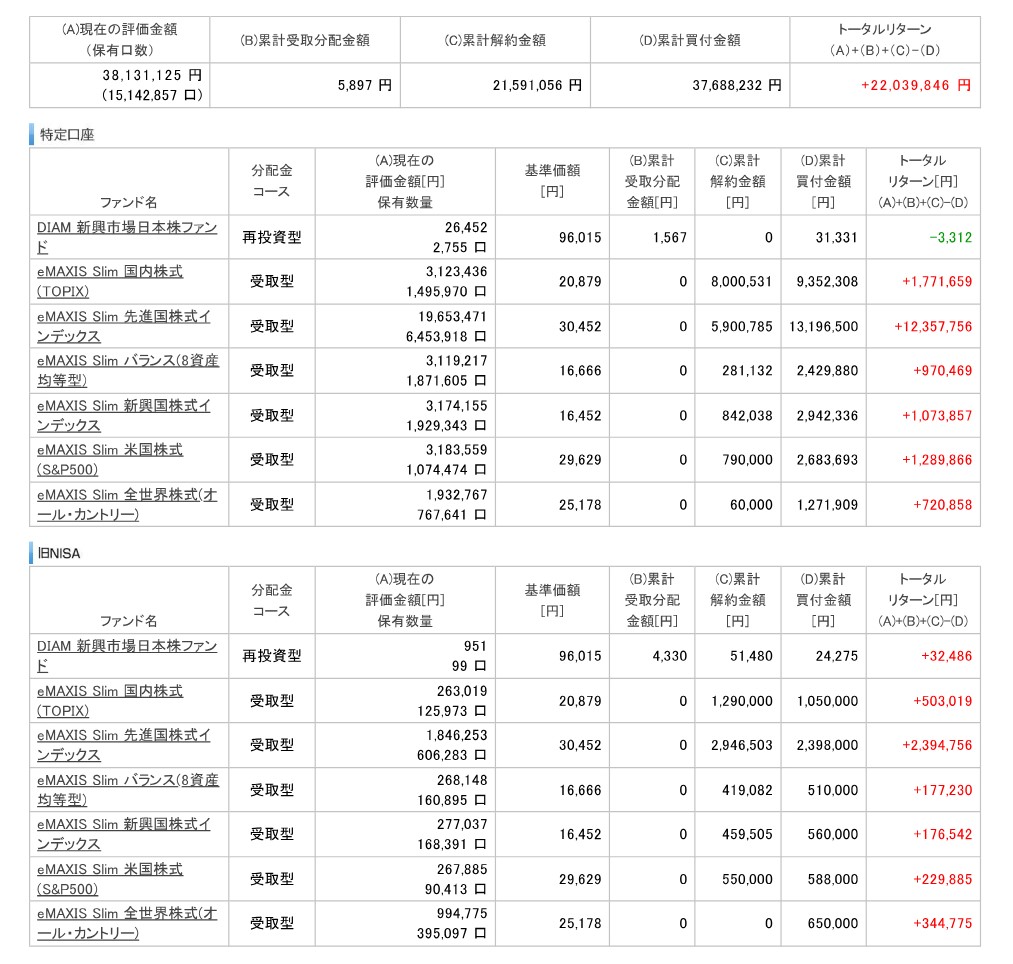1013x964 pixels.
Task: Select redemption amount 1,290,000 in 旧NISA
Action: (742, 702)
